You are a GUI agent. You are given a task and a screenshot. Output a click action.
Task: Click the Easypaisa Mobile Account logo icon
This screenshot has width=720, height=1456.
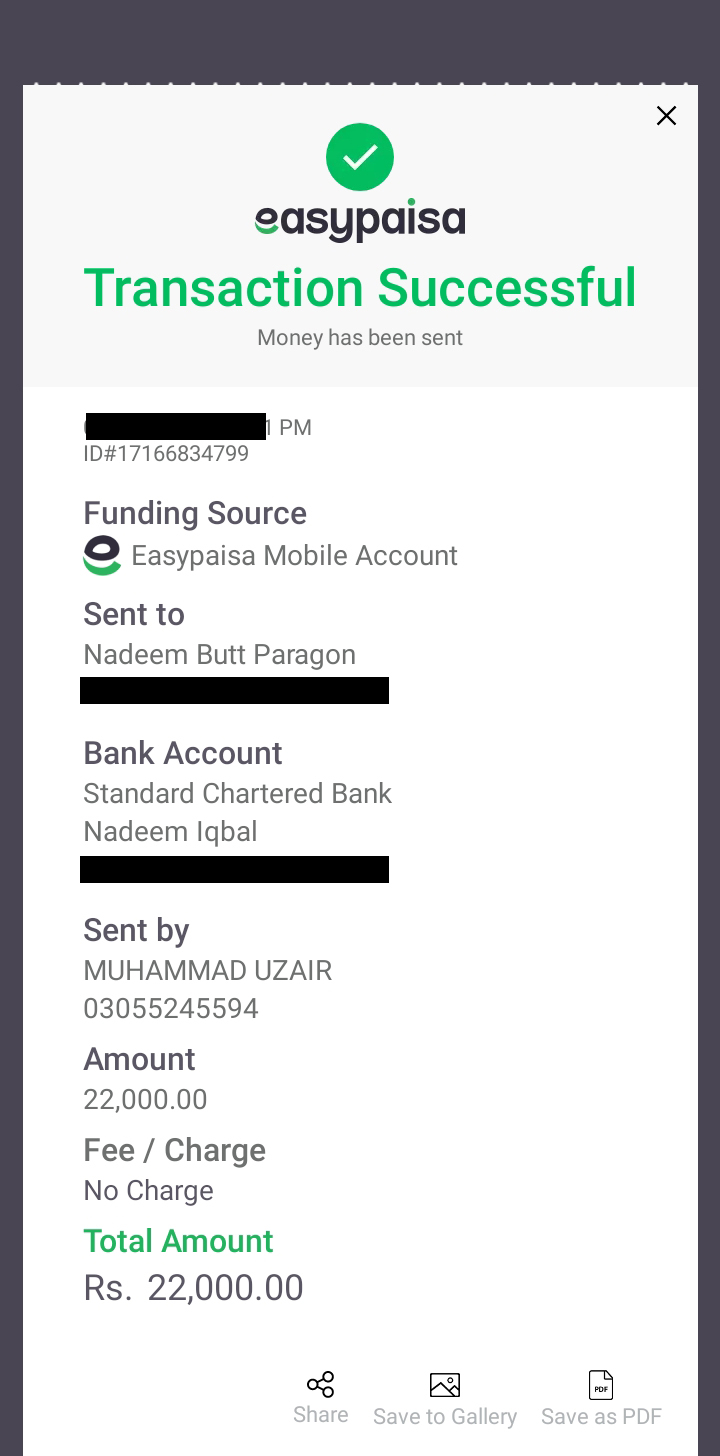(102, 555)
